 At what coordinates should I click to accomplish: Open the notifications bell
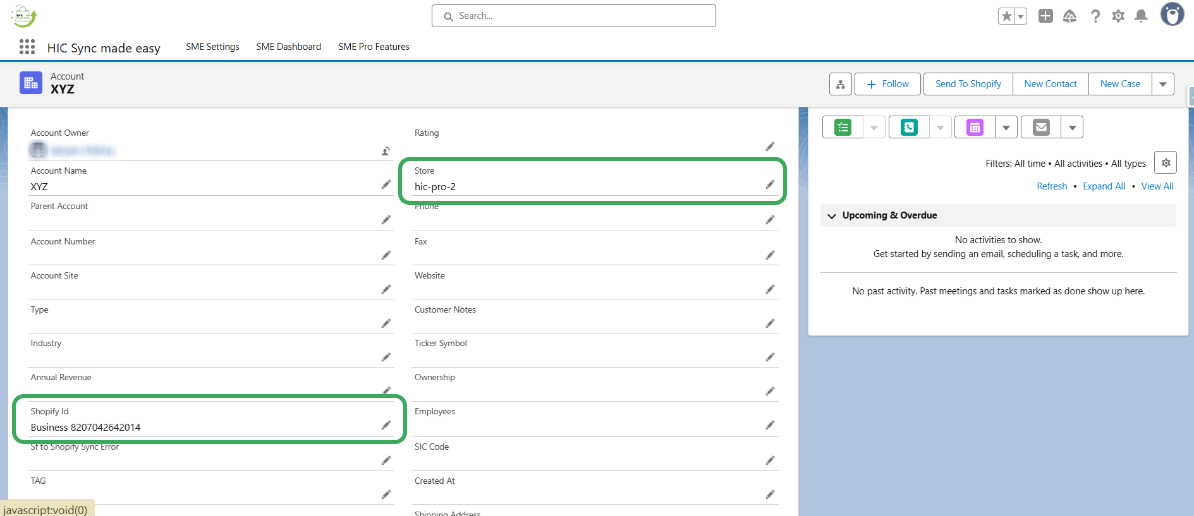click(x=1140, y=16)
